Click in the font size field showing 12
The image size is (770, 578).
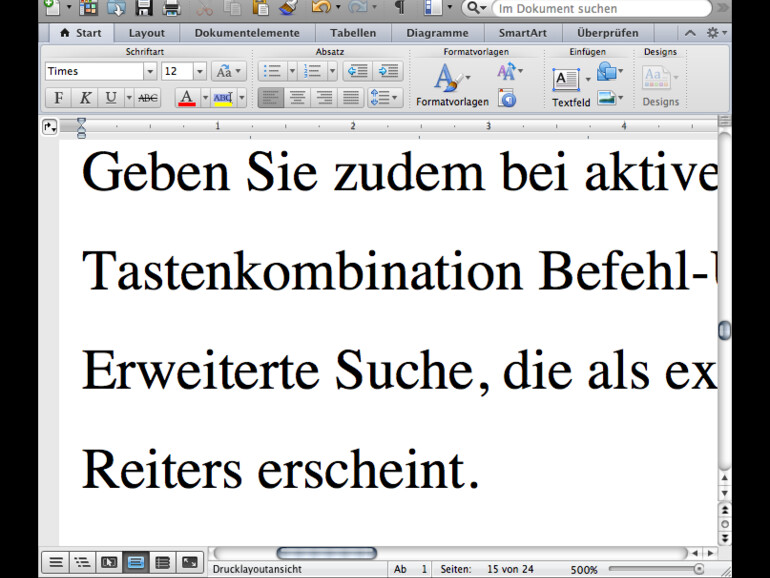[177, 72]
